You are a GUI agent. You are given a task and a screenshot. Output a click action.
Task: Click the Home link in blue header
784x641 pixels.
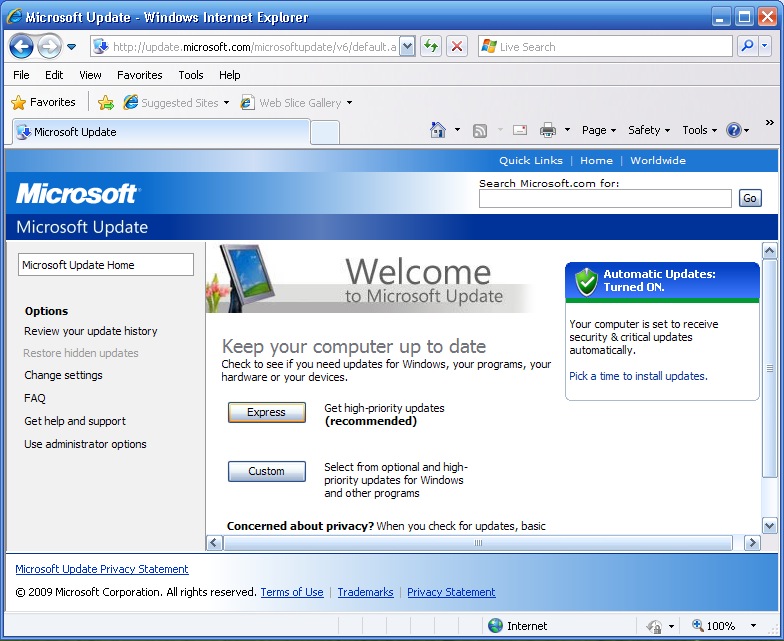(x=596, y=160)
